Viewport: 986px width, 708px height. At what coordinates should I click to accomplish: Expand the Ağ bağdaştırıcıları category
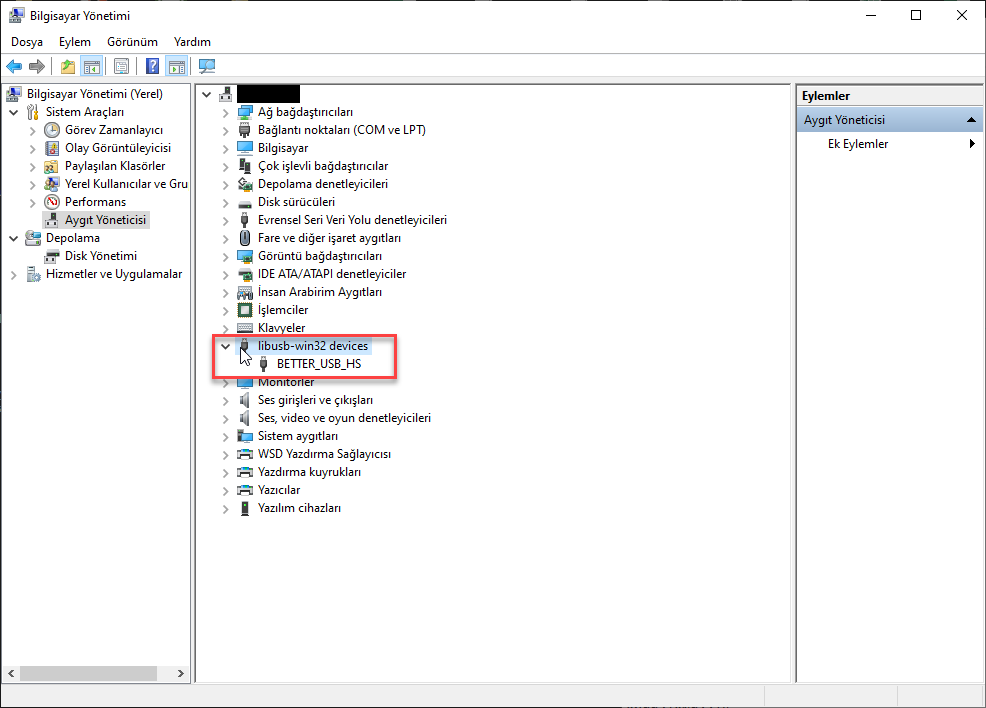[x=225, y=113]
